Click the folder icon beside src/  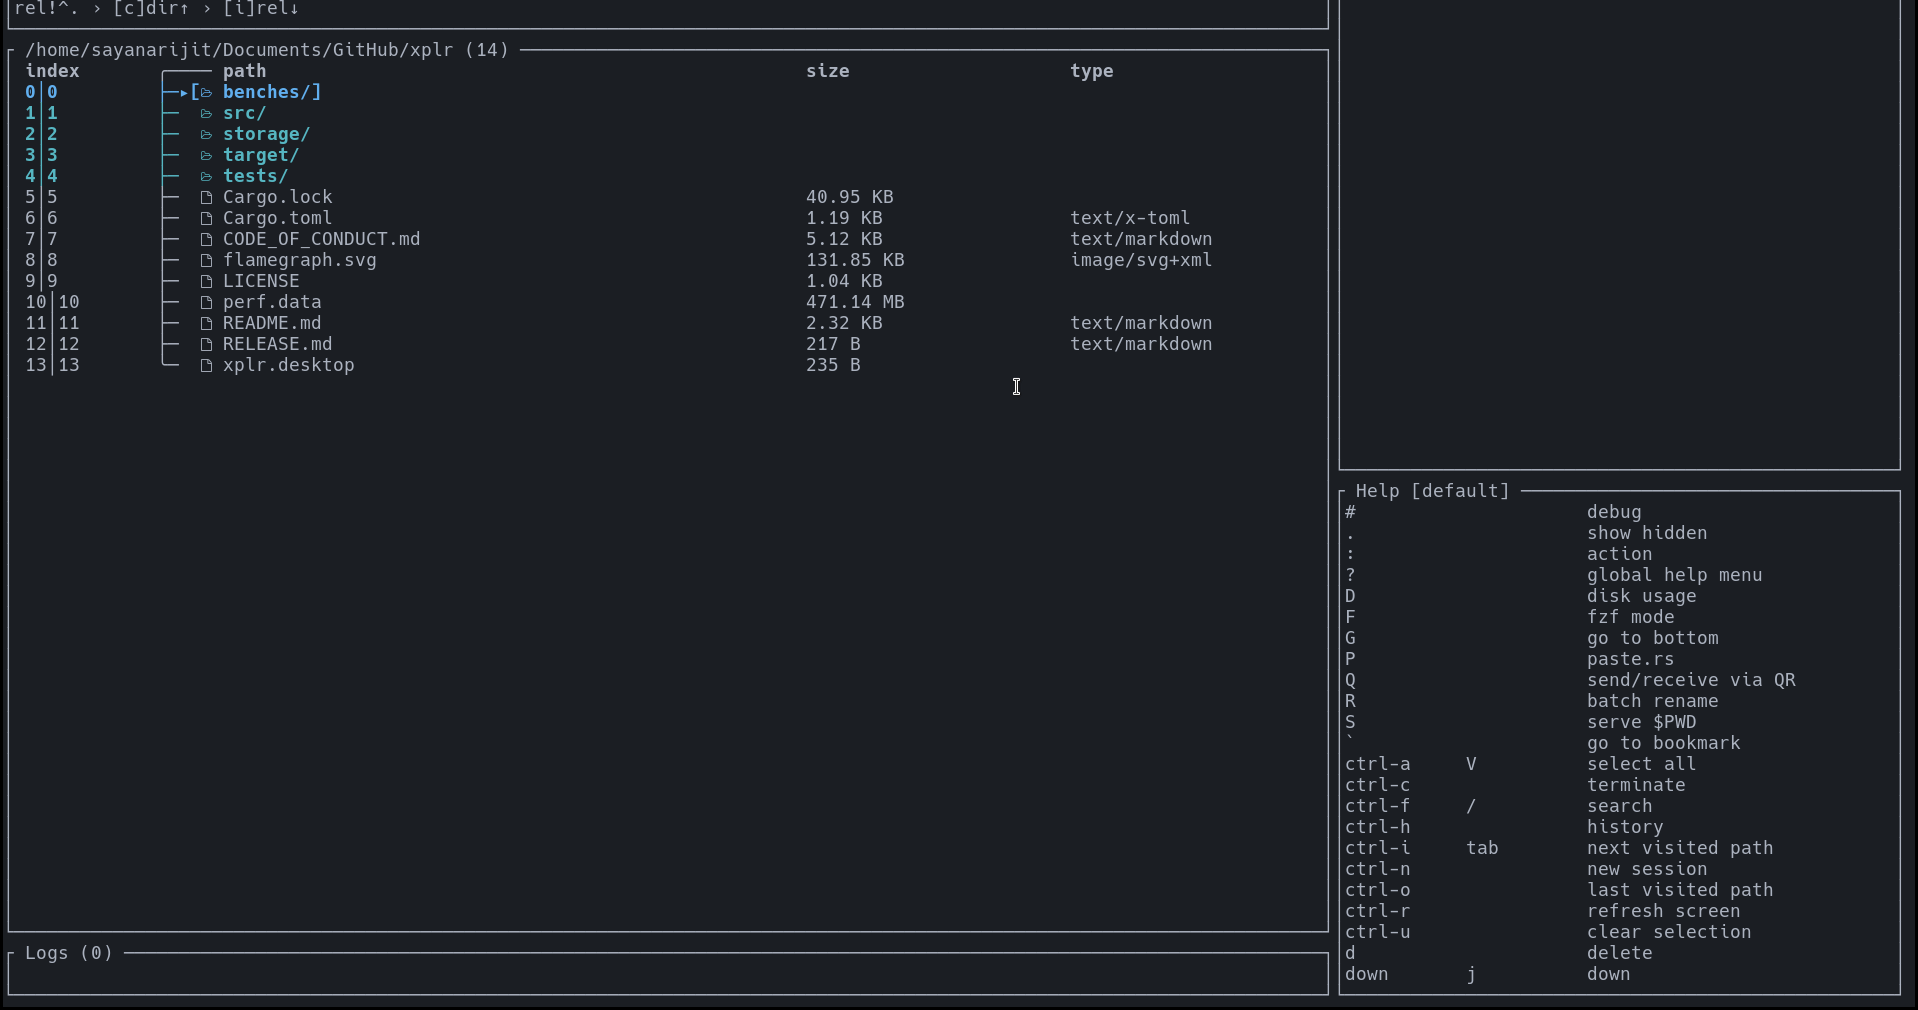coord(206,113)
